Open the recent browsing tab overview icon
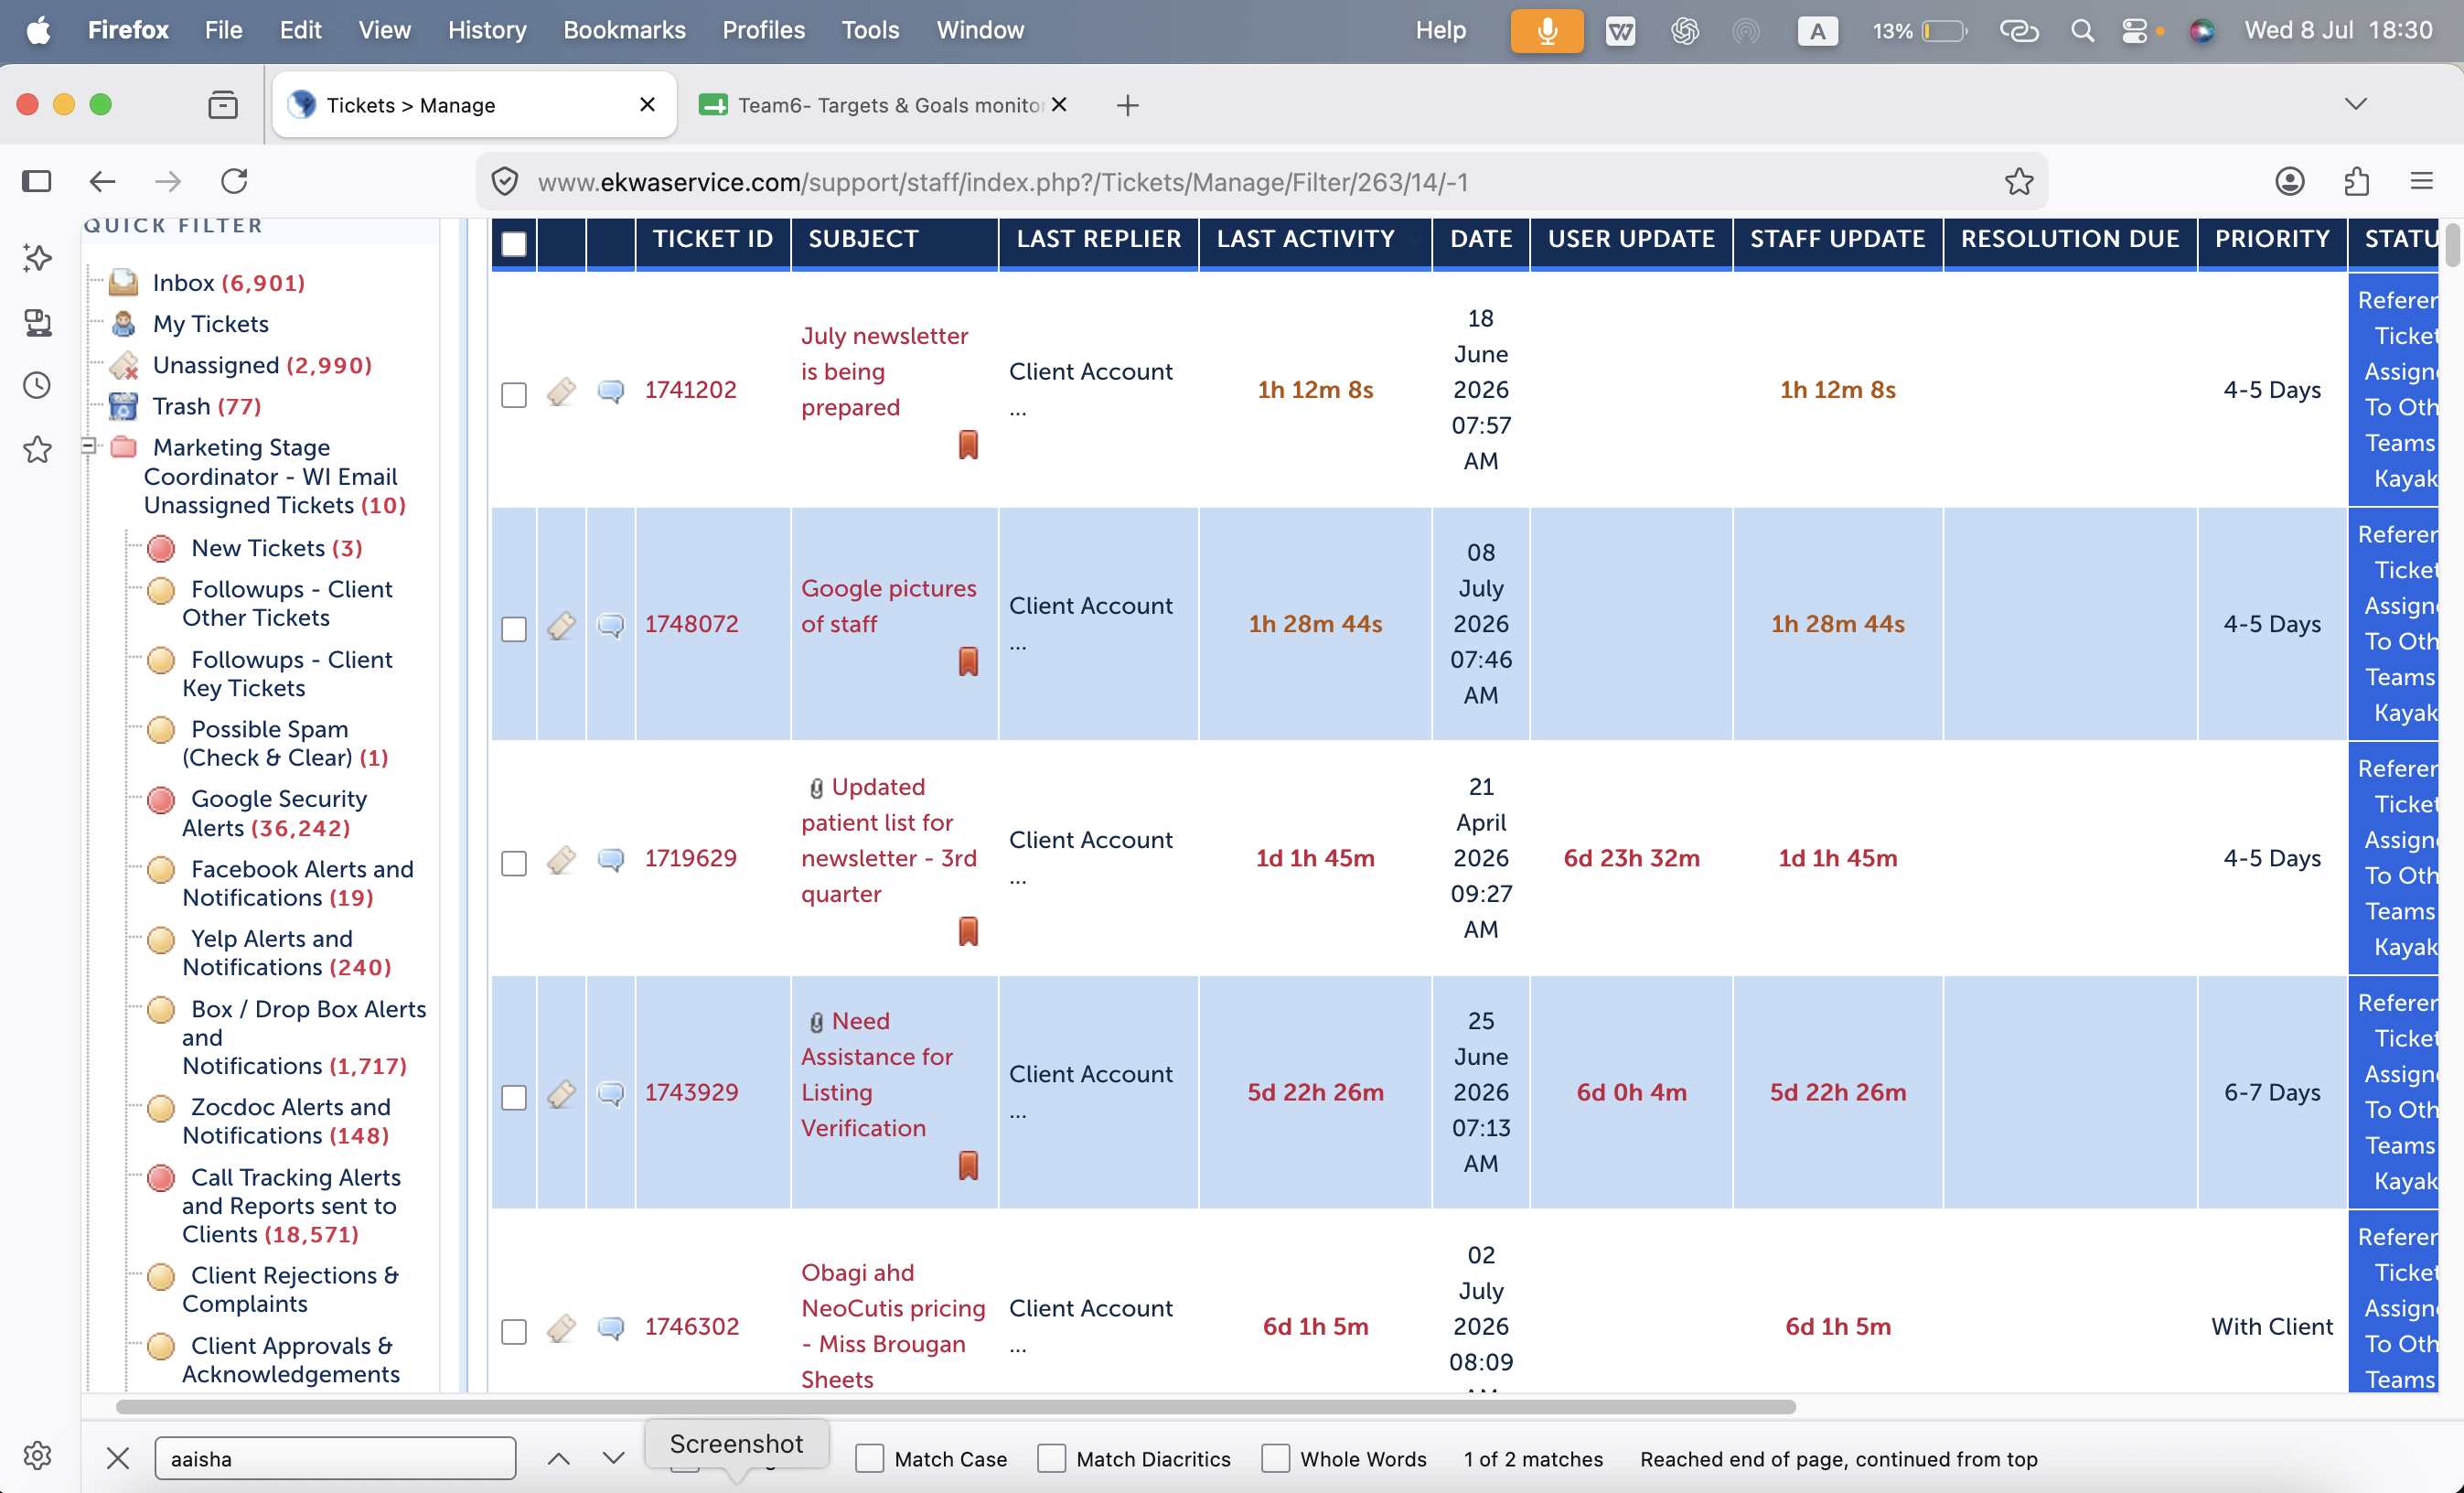The image size is (2464, 1493). (x=223, y=105)
